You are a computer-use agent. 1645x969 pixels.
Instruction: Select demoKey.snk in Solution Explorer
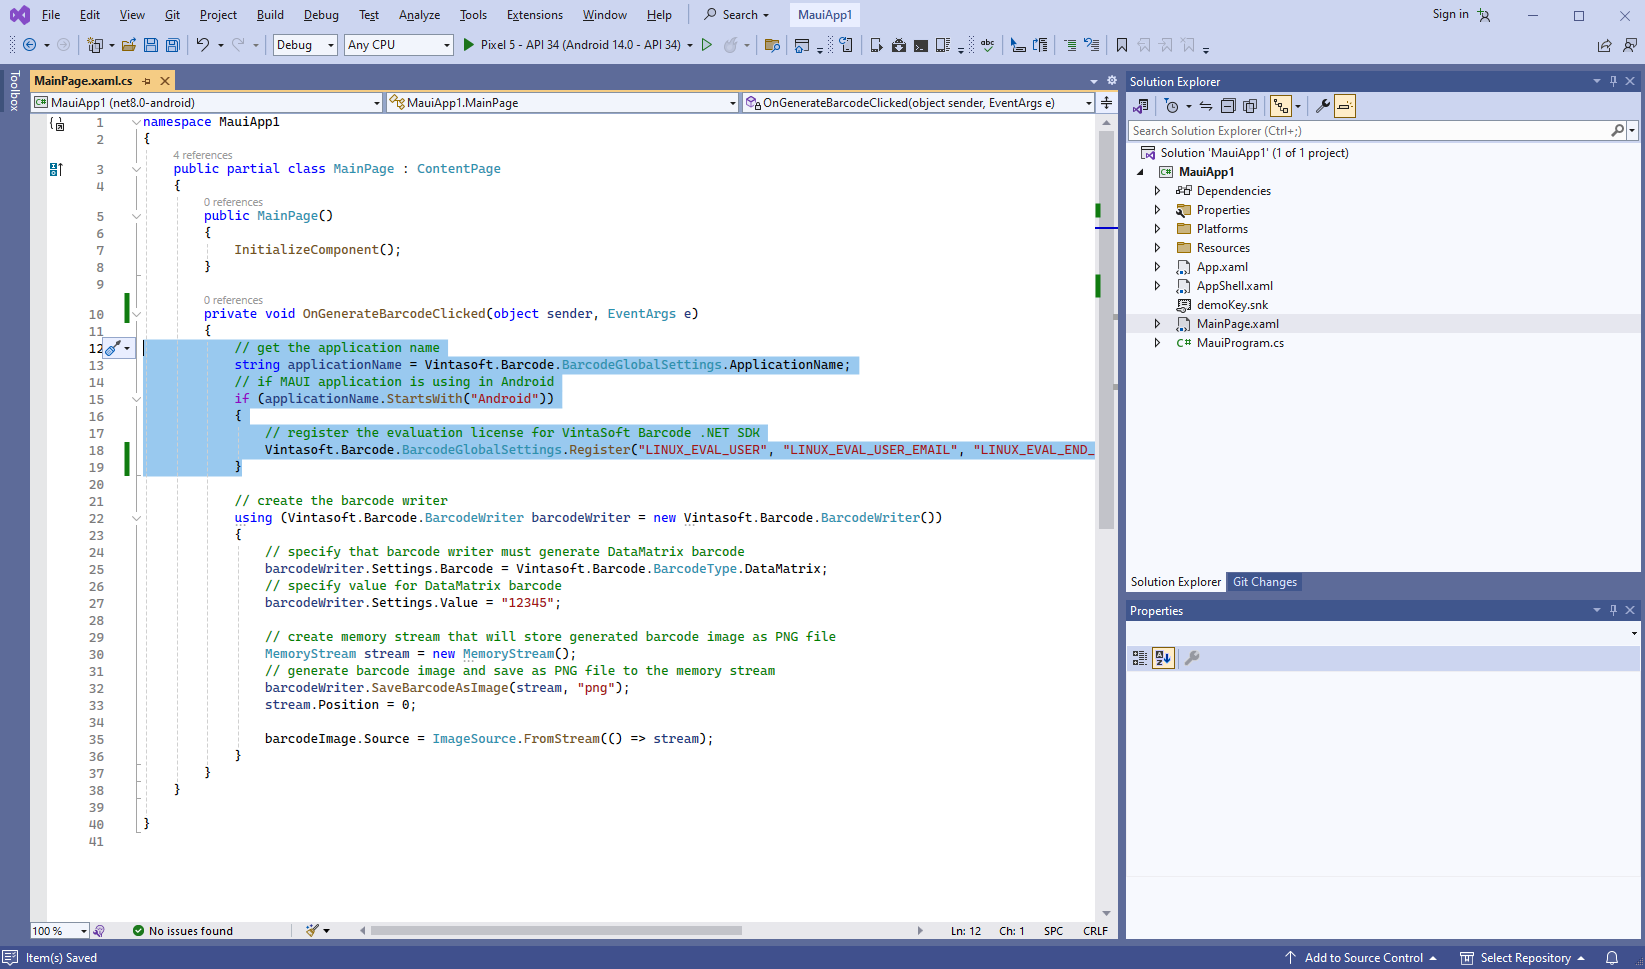(1232, 305)
